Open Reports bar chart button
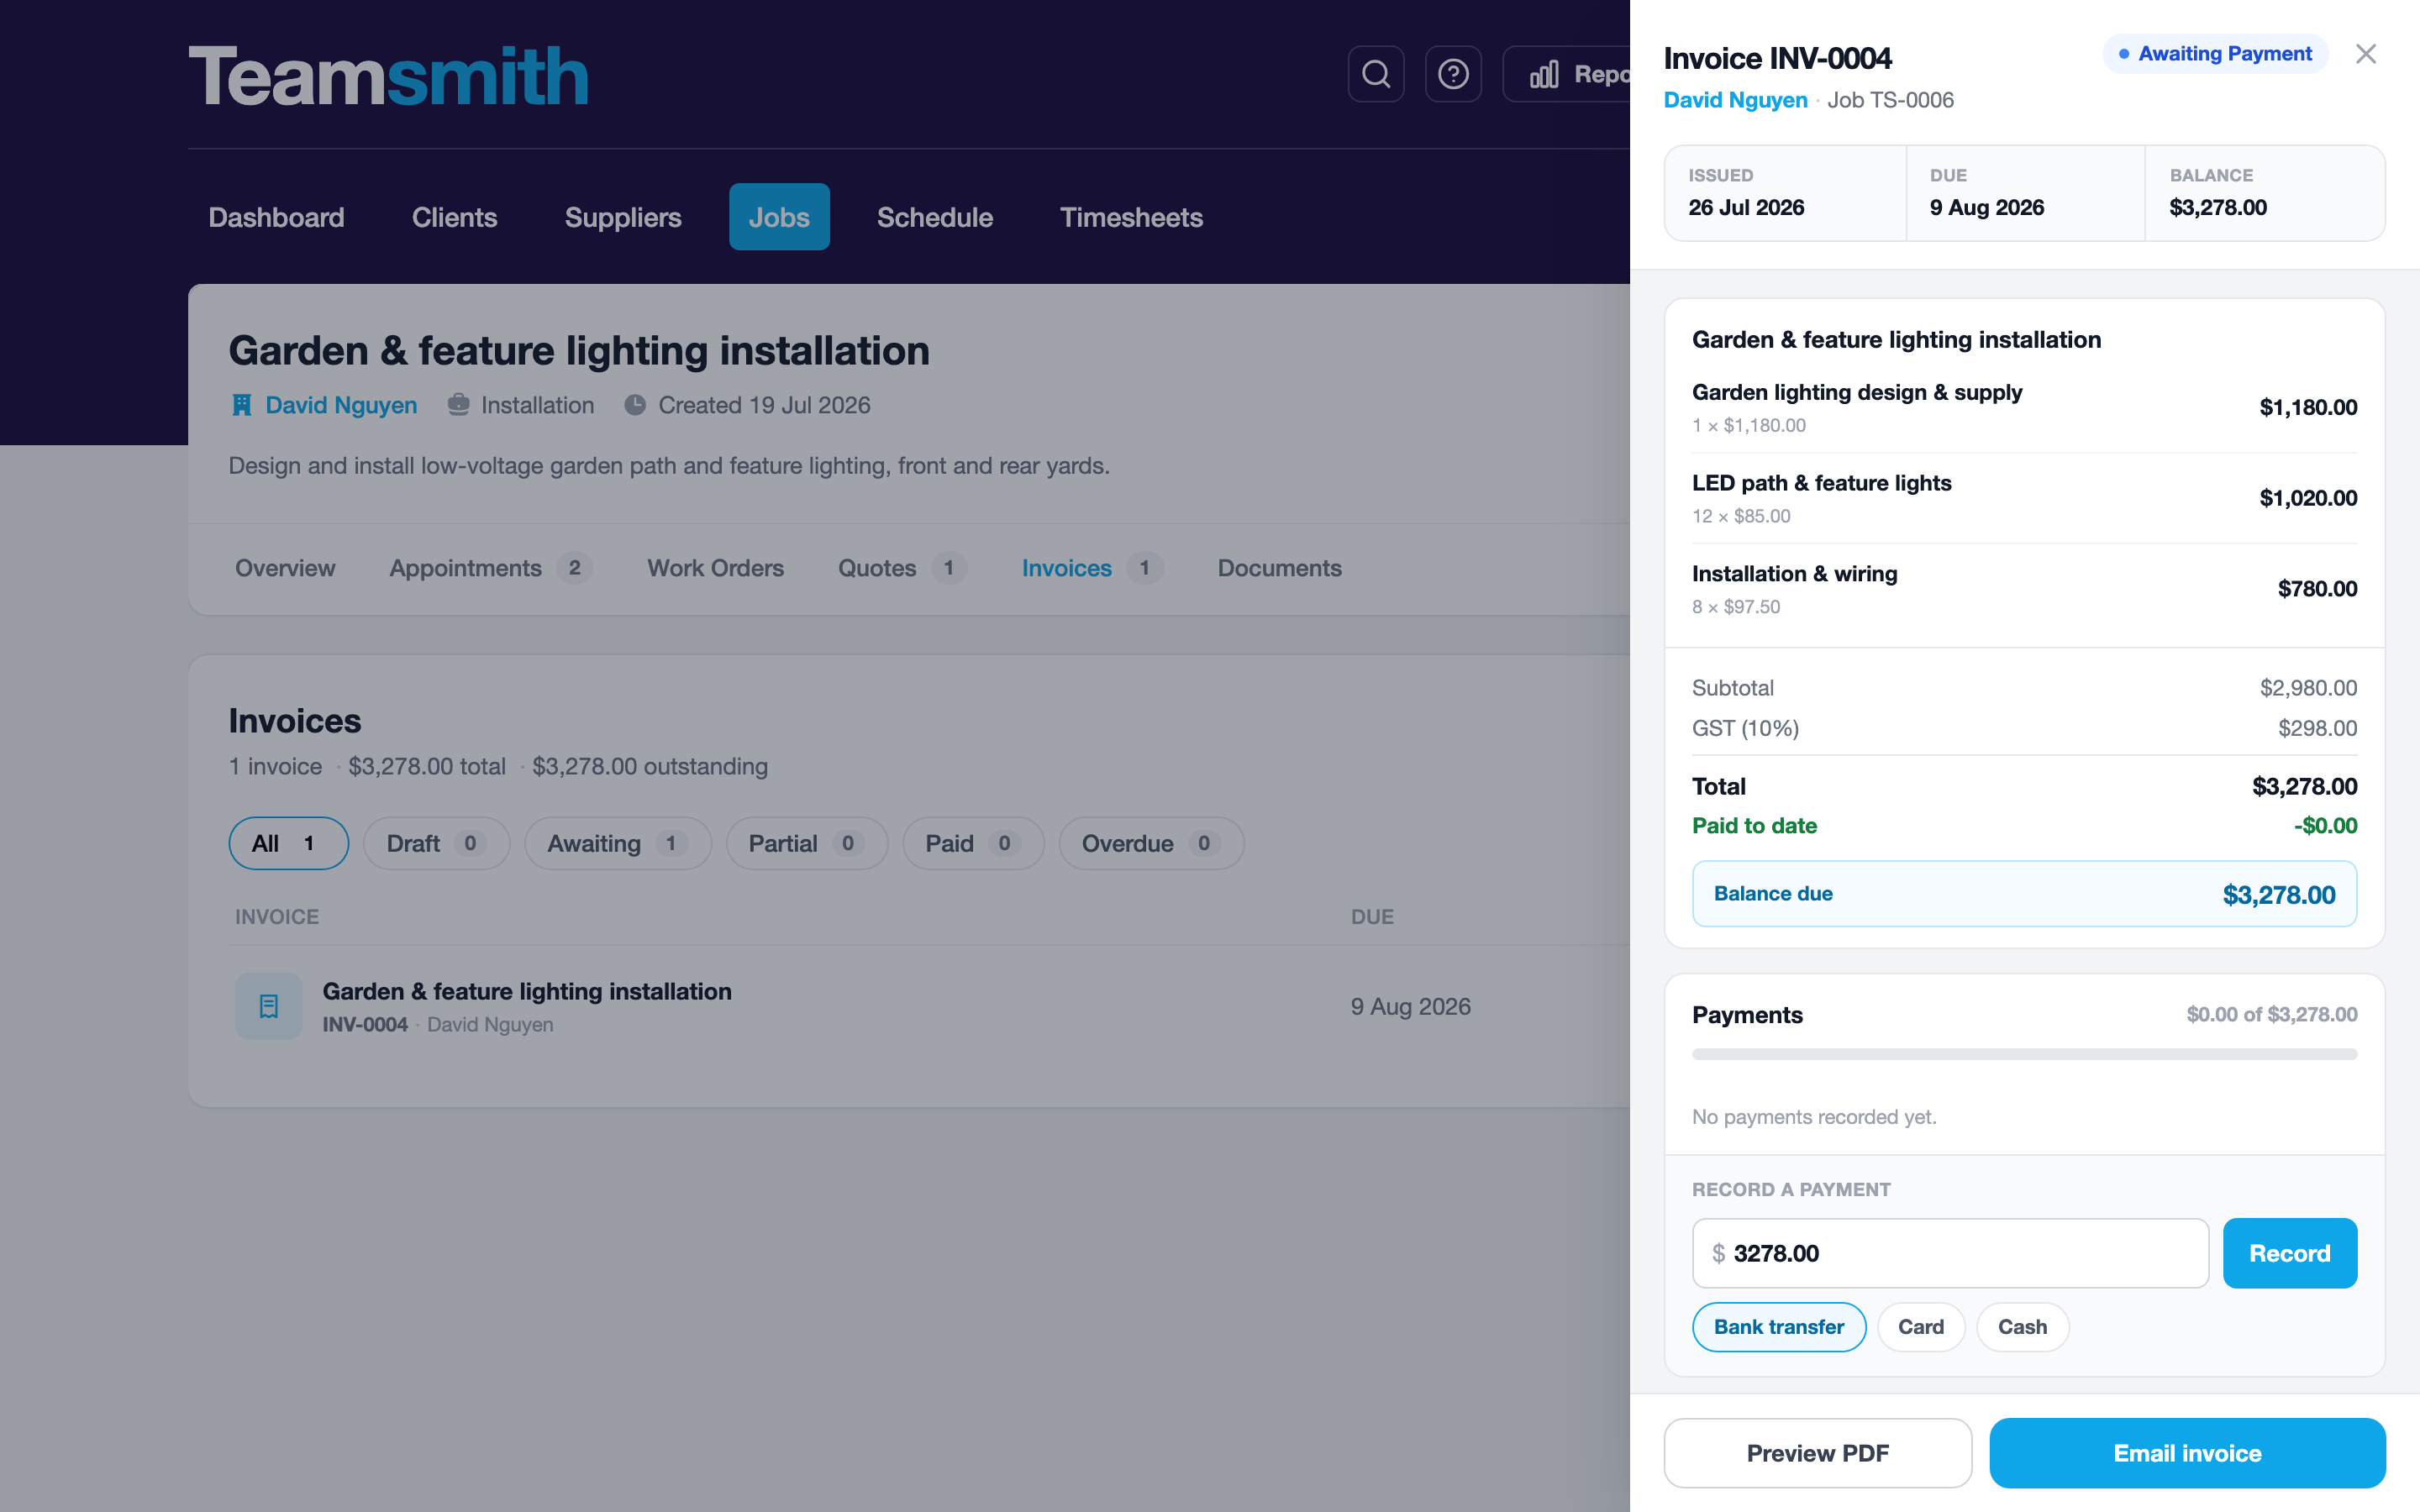Viewport: 2420px width, 1512px height. 1568,74
